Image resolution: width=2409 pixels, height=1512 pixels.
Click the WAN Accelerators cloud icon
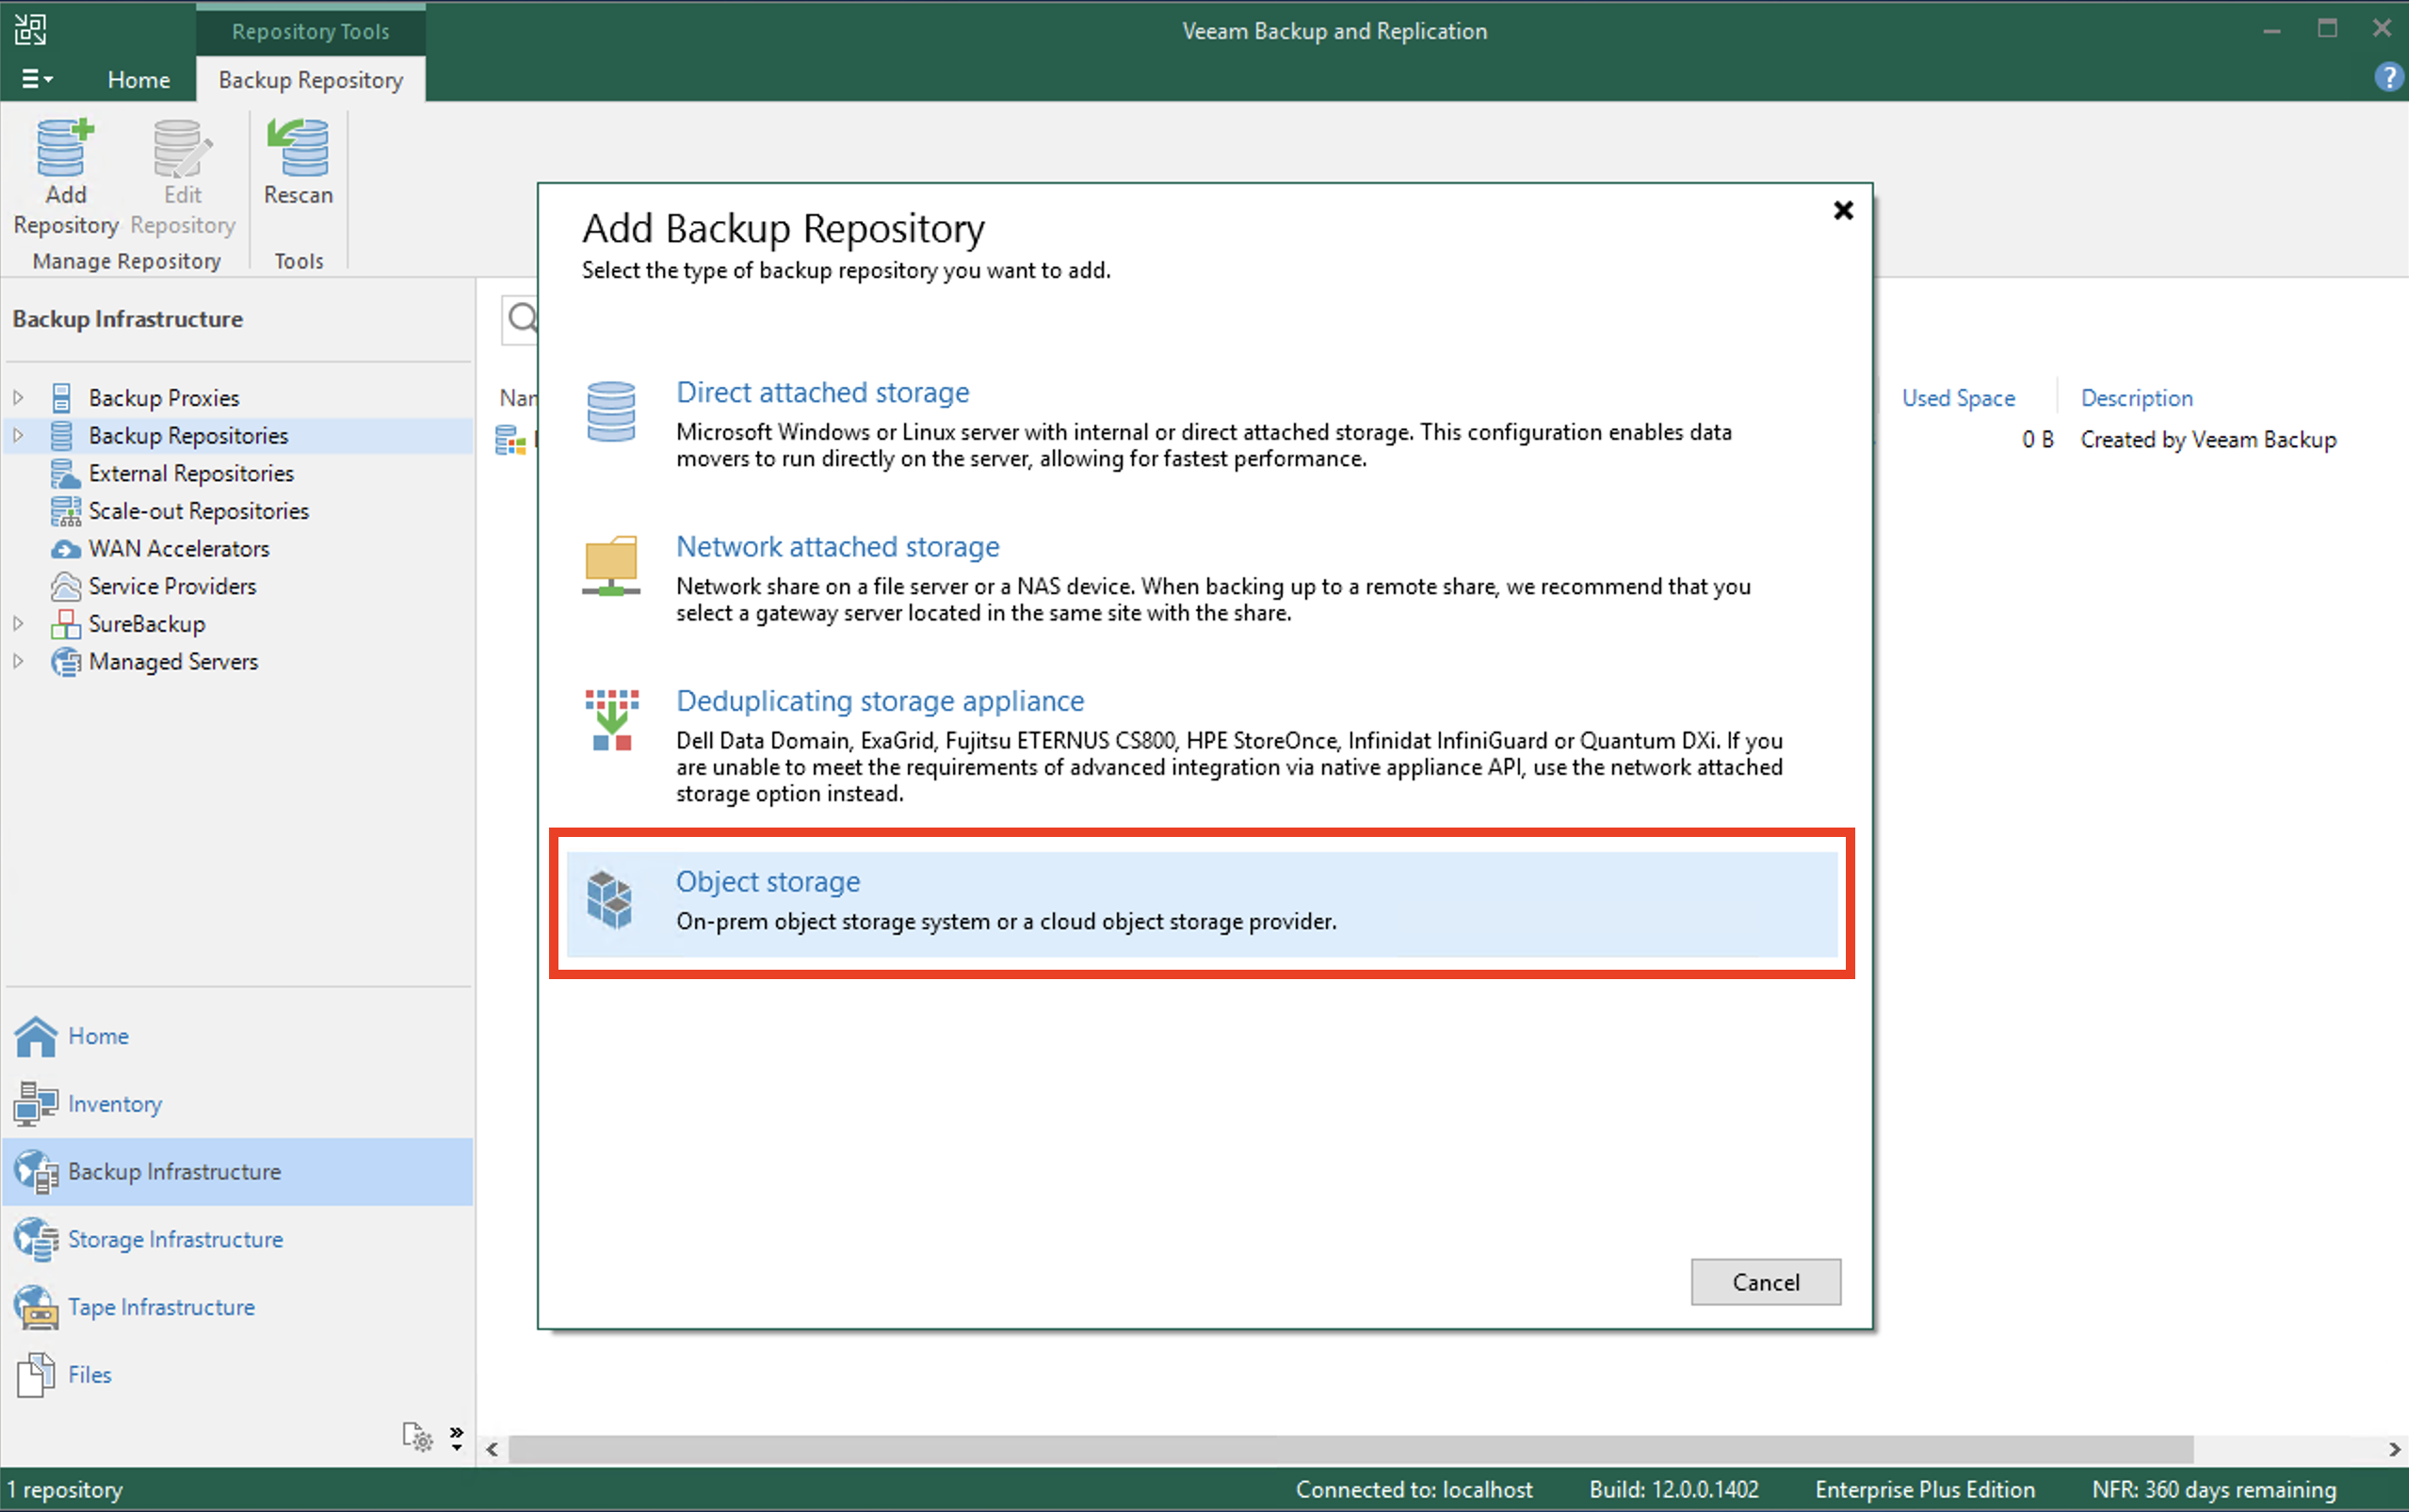tap(65, 549)
